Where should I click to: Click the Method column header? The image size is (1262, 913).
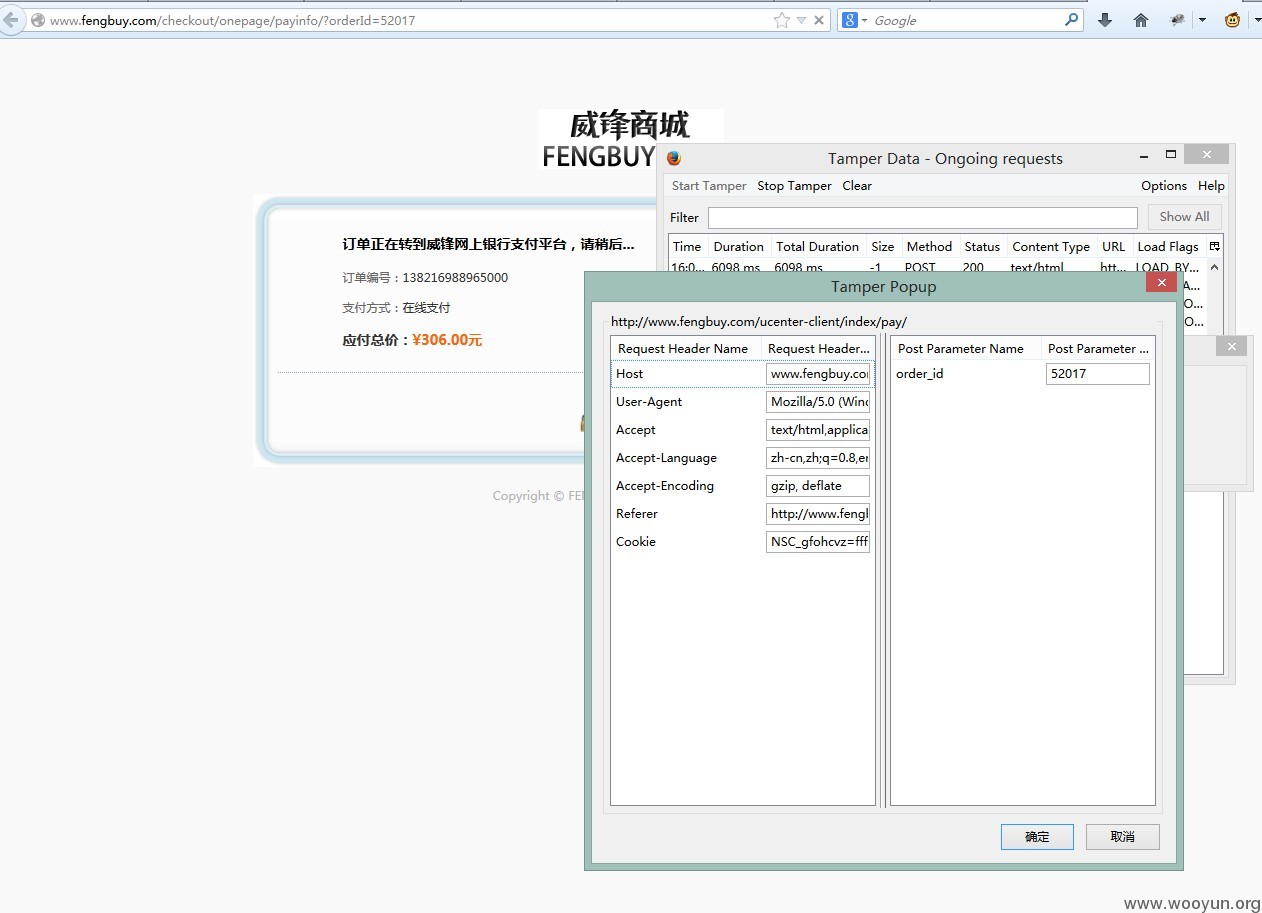point(929,247)
